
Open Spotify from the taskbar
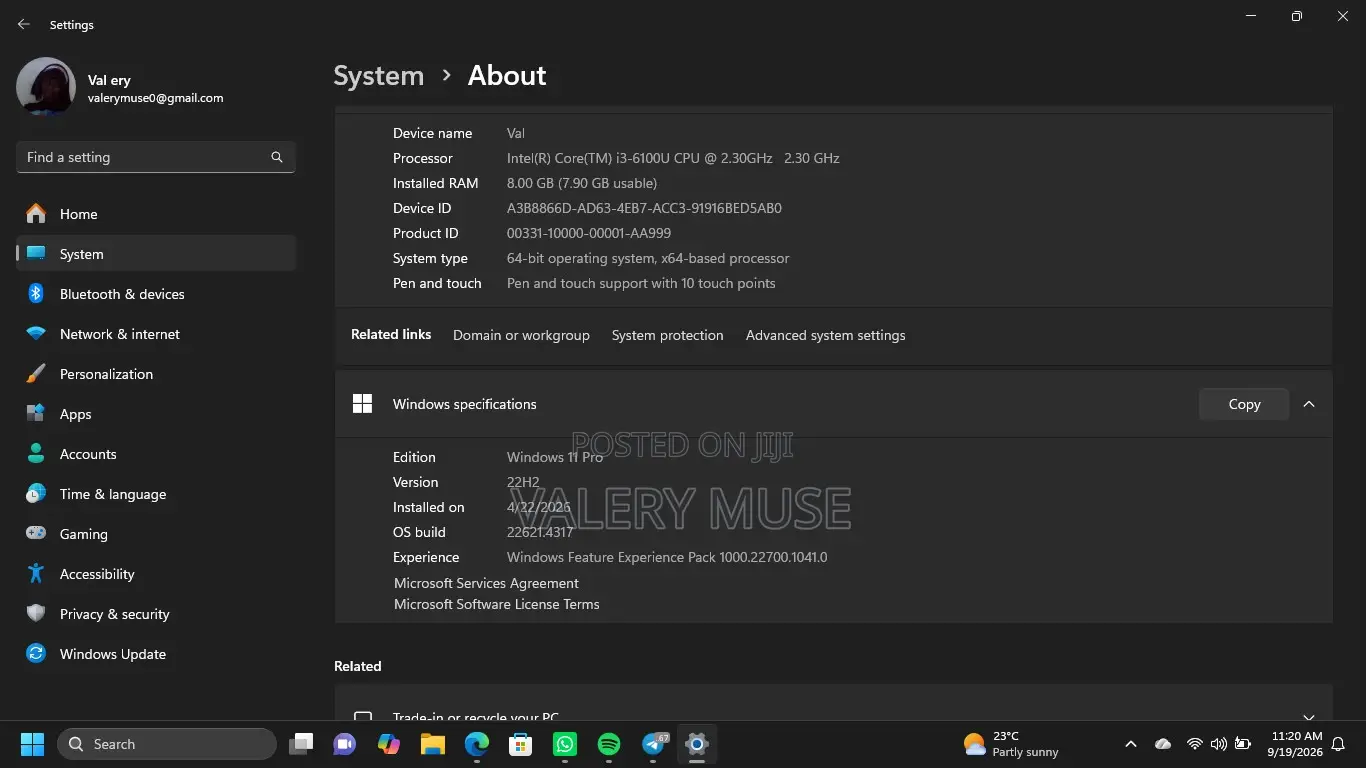click(x=609, y=744)
